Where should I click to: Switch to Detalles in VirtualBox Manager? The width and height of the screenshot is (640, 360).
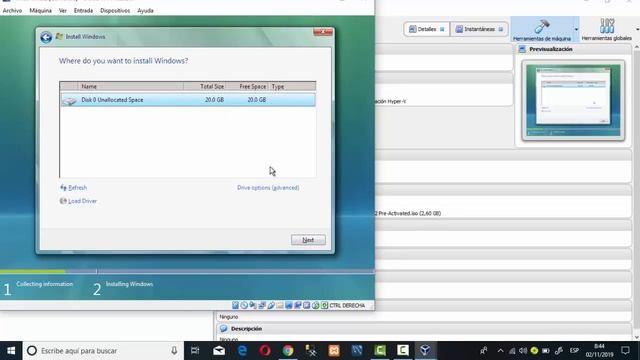coord(427,29)
